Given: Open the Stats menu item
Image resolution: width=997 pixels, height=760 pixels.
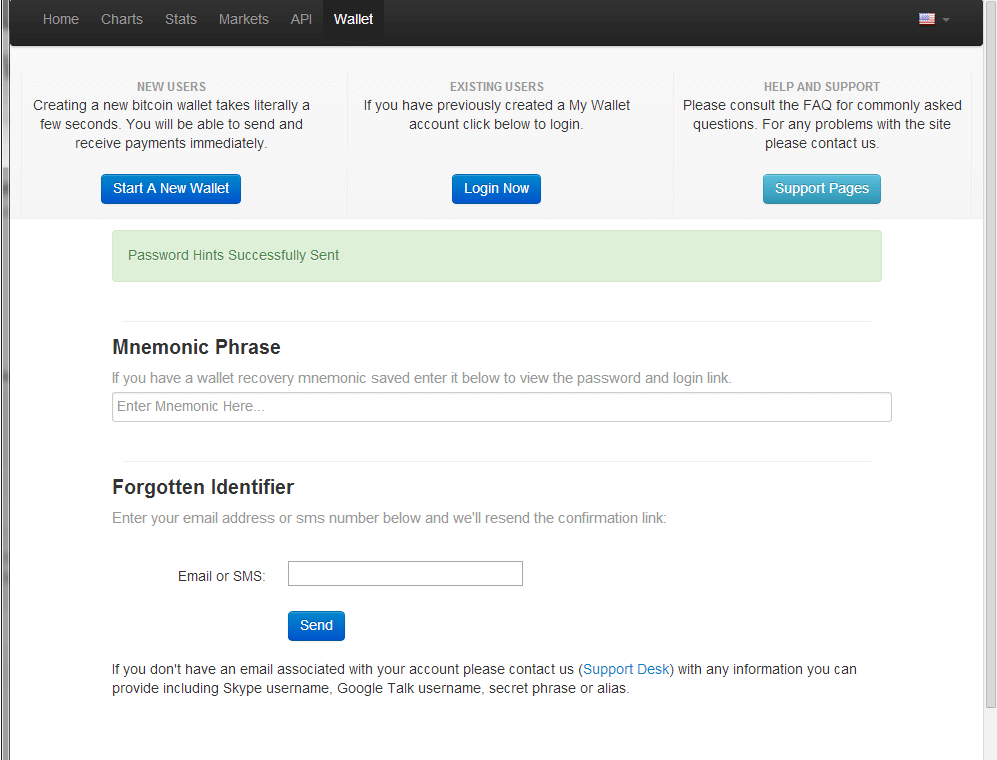Looking at the screenshot, I should pyautogui.click(x=181, y=19).
